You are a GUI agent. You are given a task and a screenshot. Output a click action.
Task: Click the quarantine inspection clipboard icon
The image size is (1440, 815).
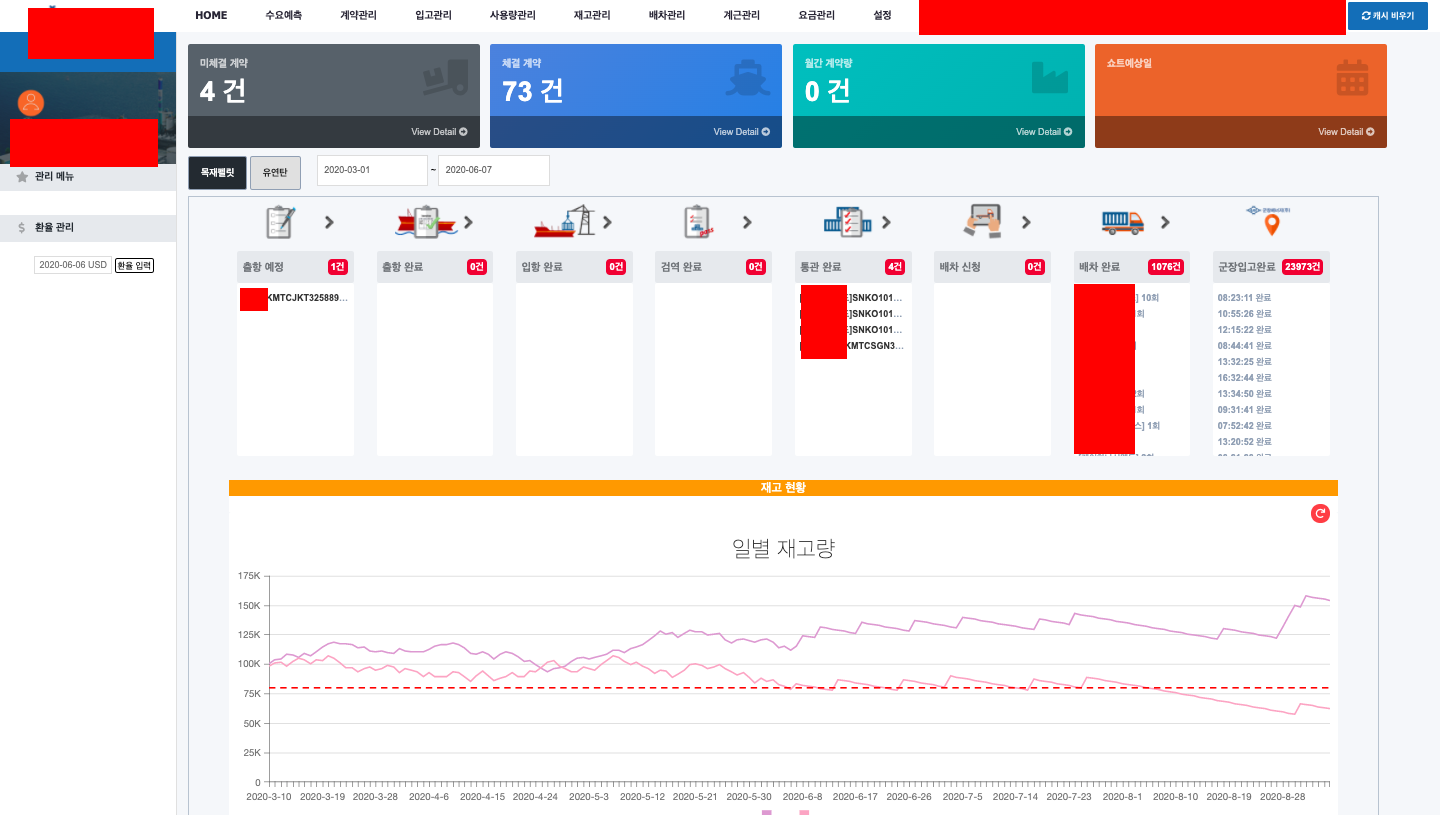pyautogui.click(x=699, y=222)
